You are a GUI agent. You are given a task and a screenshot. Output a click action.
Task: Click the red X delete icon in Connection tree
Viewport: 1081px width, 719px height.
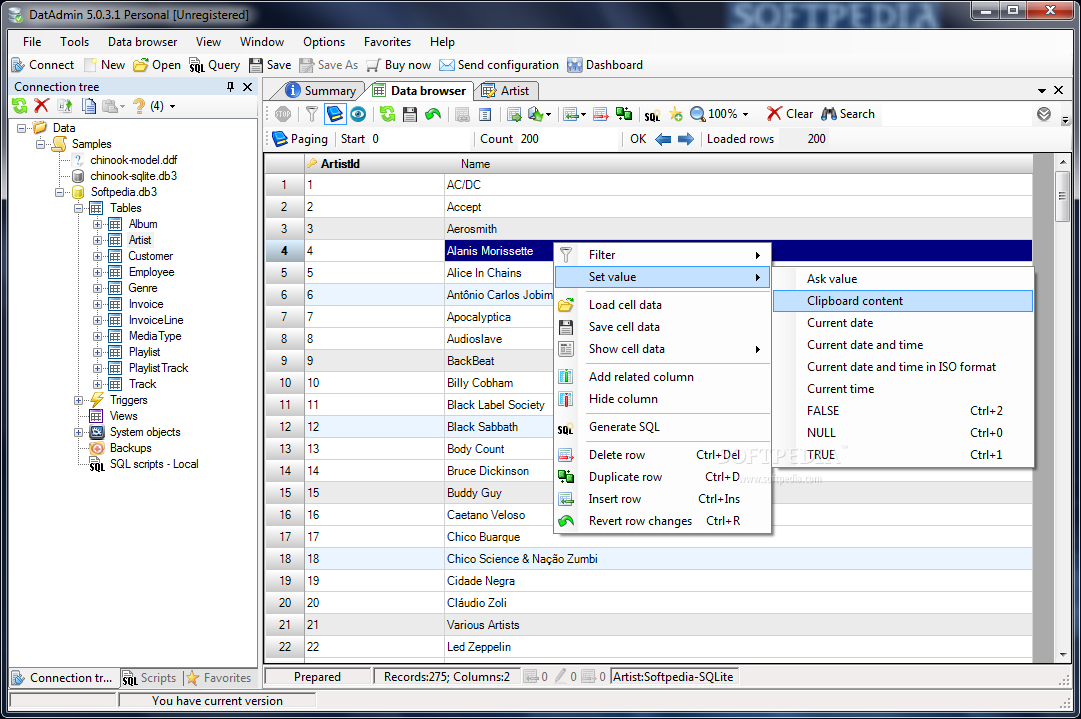point(42,106)
